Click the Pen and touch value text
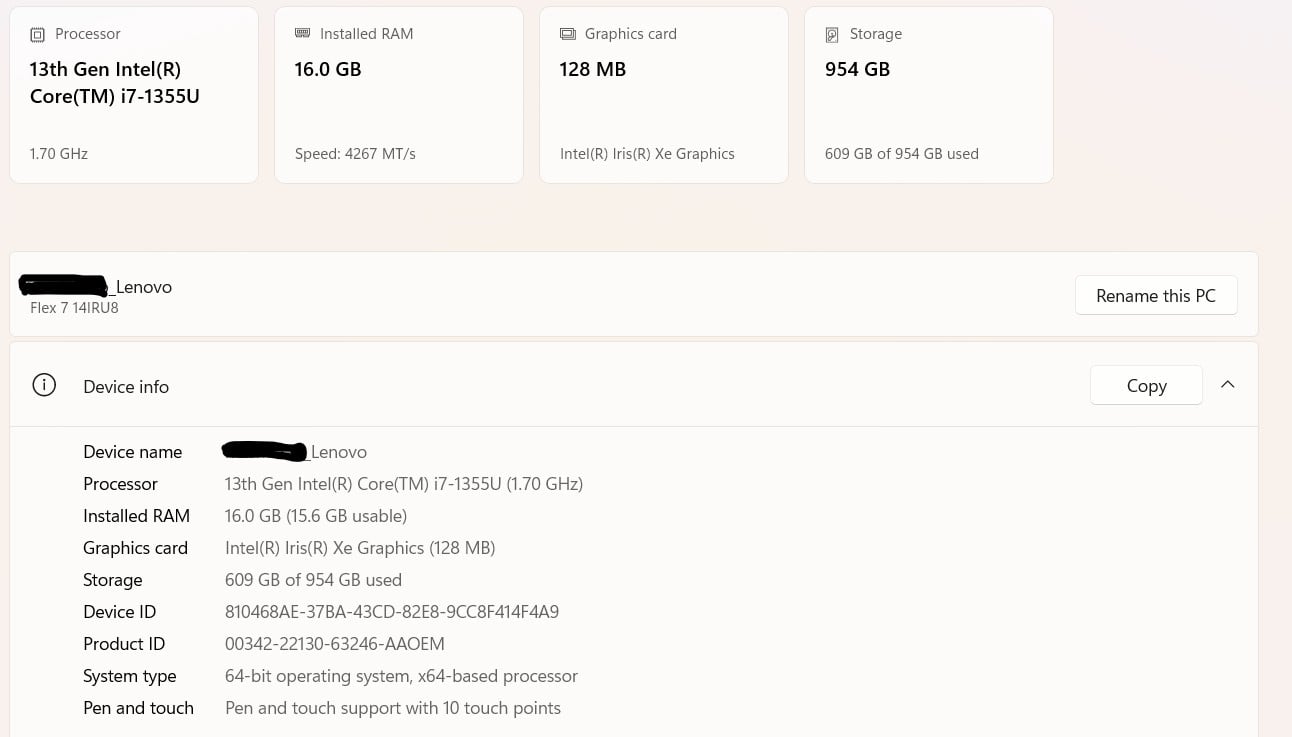1292x737 pixels. pyautogui.click(x=393, y=708)
